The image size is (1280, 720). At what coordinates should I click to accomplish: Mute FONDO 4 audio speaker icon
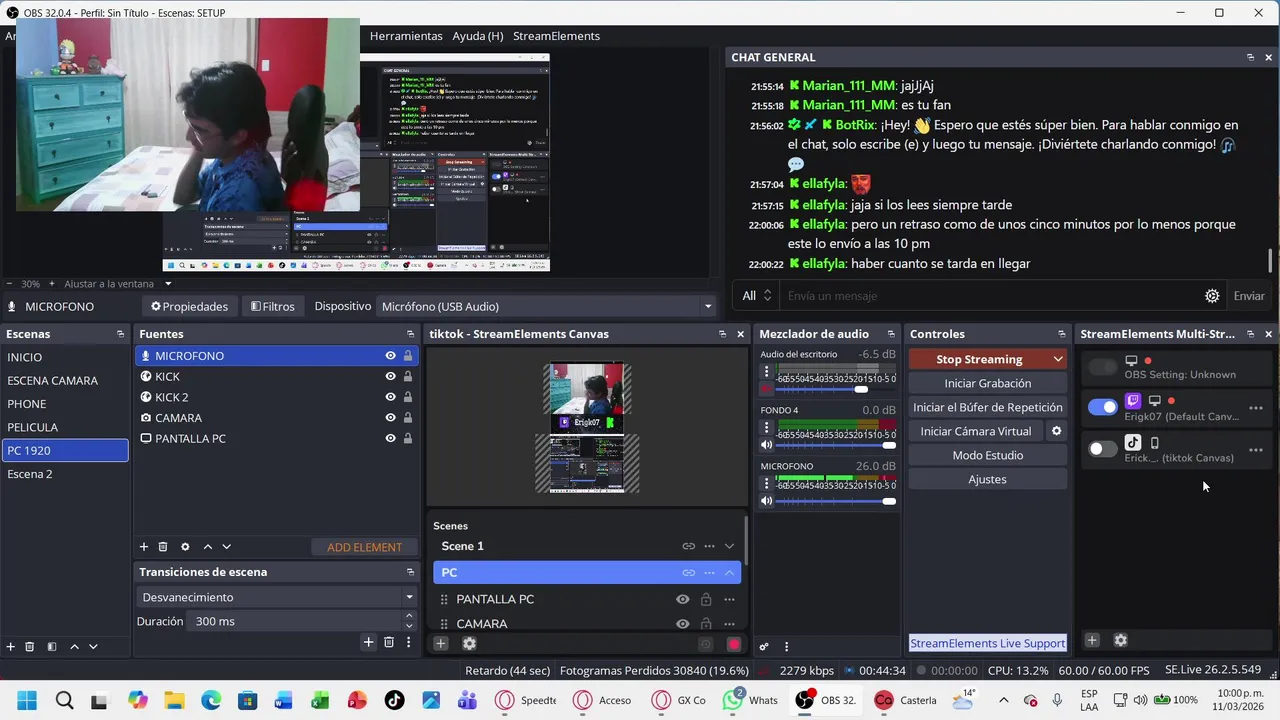pyautogui.click(x=767, y=445)
